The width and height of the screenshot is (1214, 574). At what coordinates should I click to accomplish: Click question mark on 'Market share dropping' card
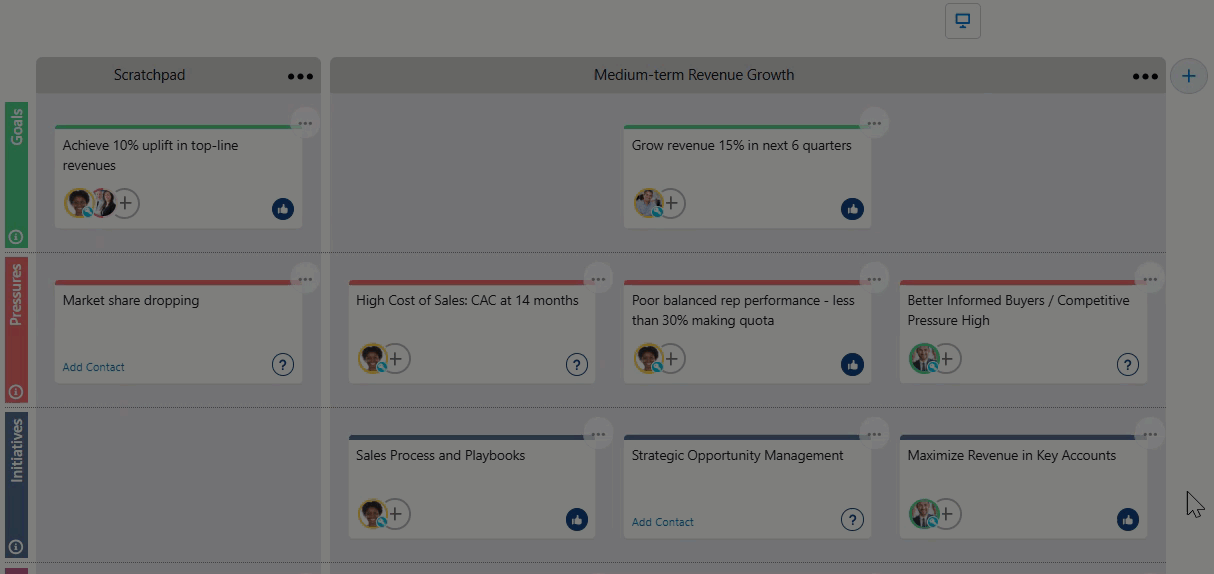tap(283, 365)
